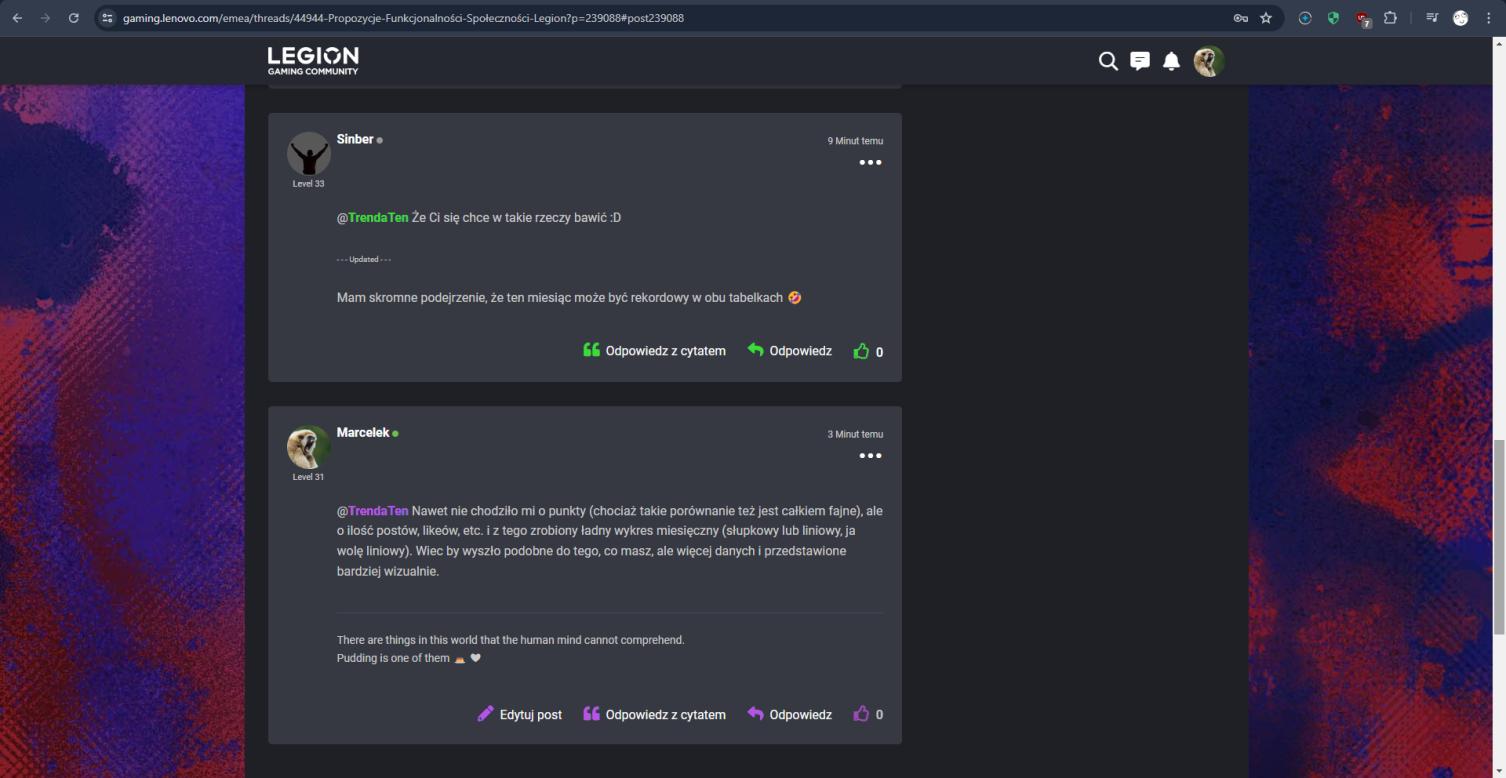Open the notifications bell icon

(1171, 62)
